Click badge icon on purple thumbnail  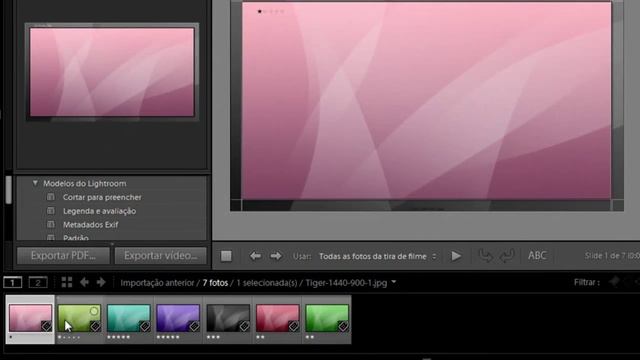pyautogui.click(x=194, y=326)
